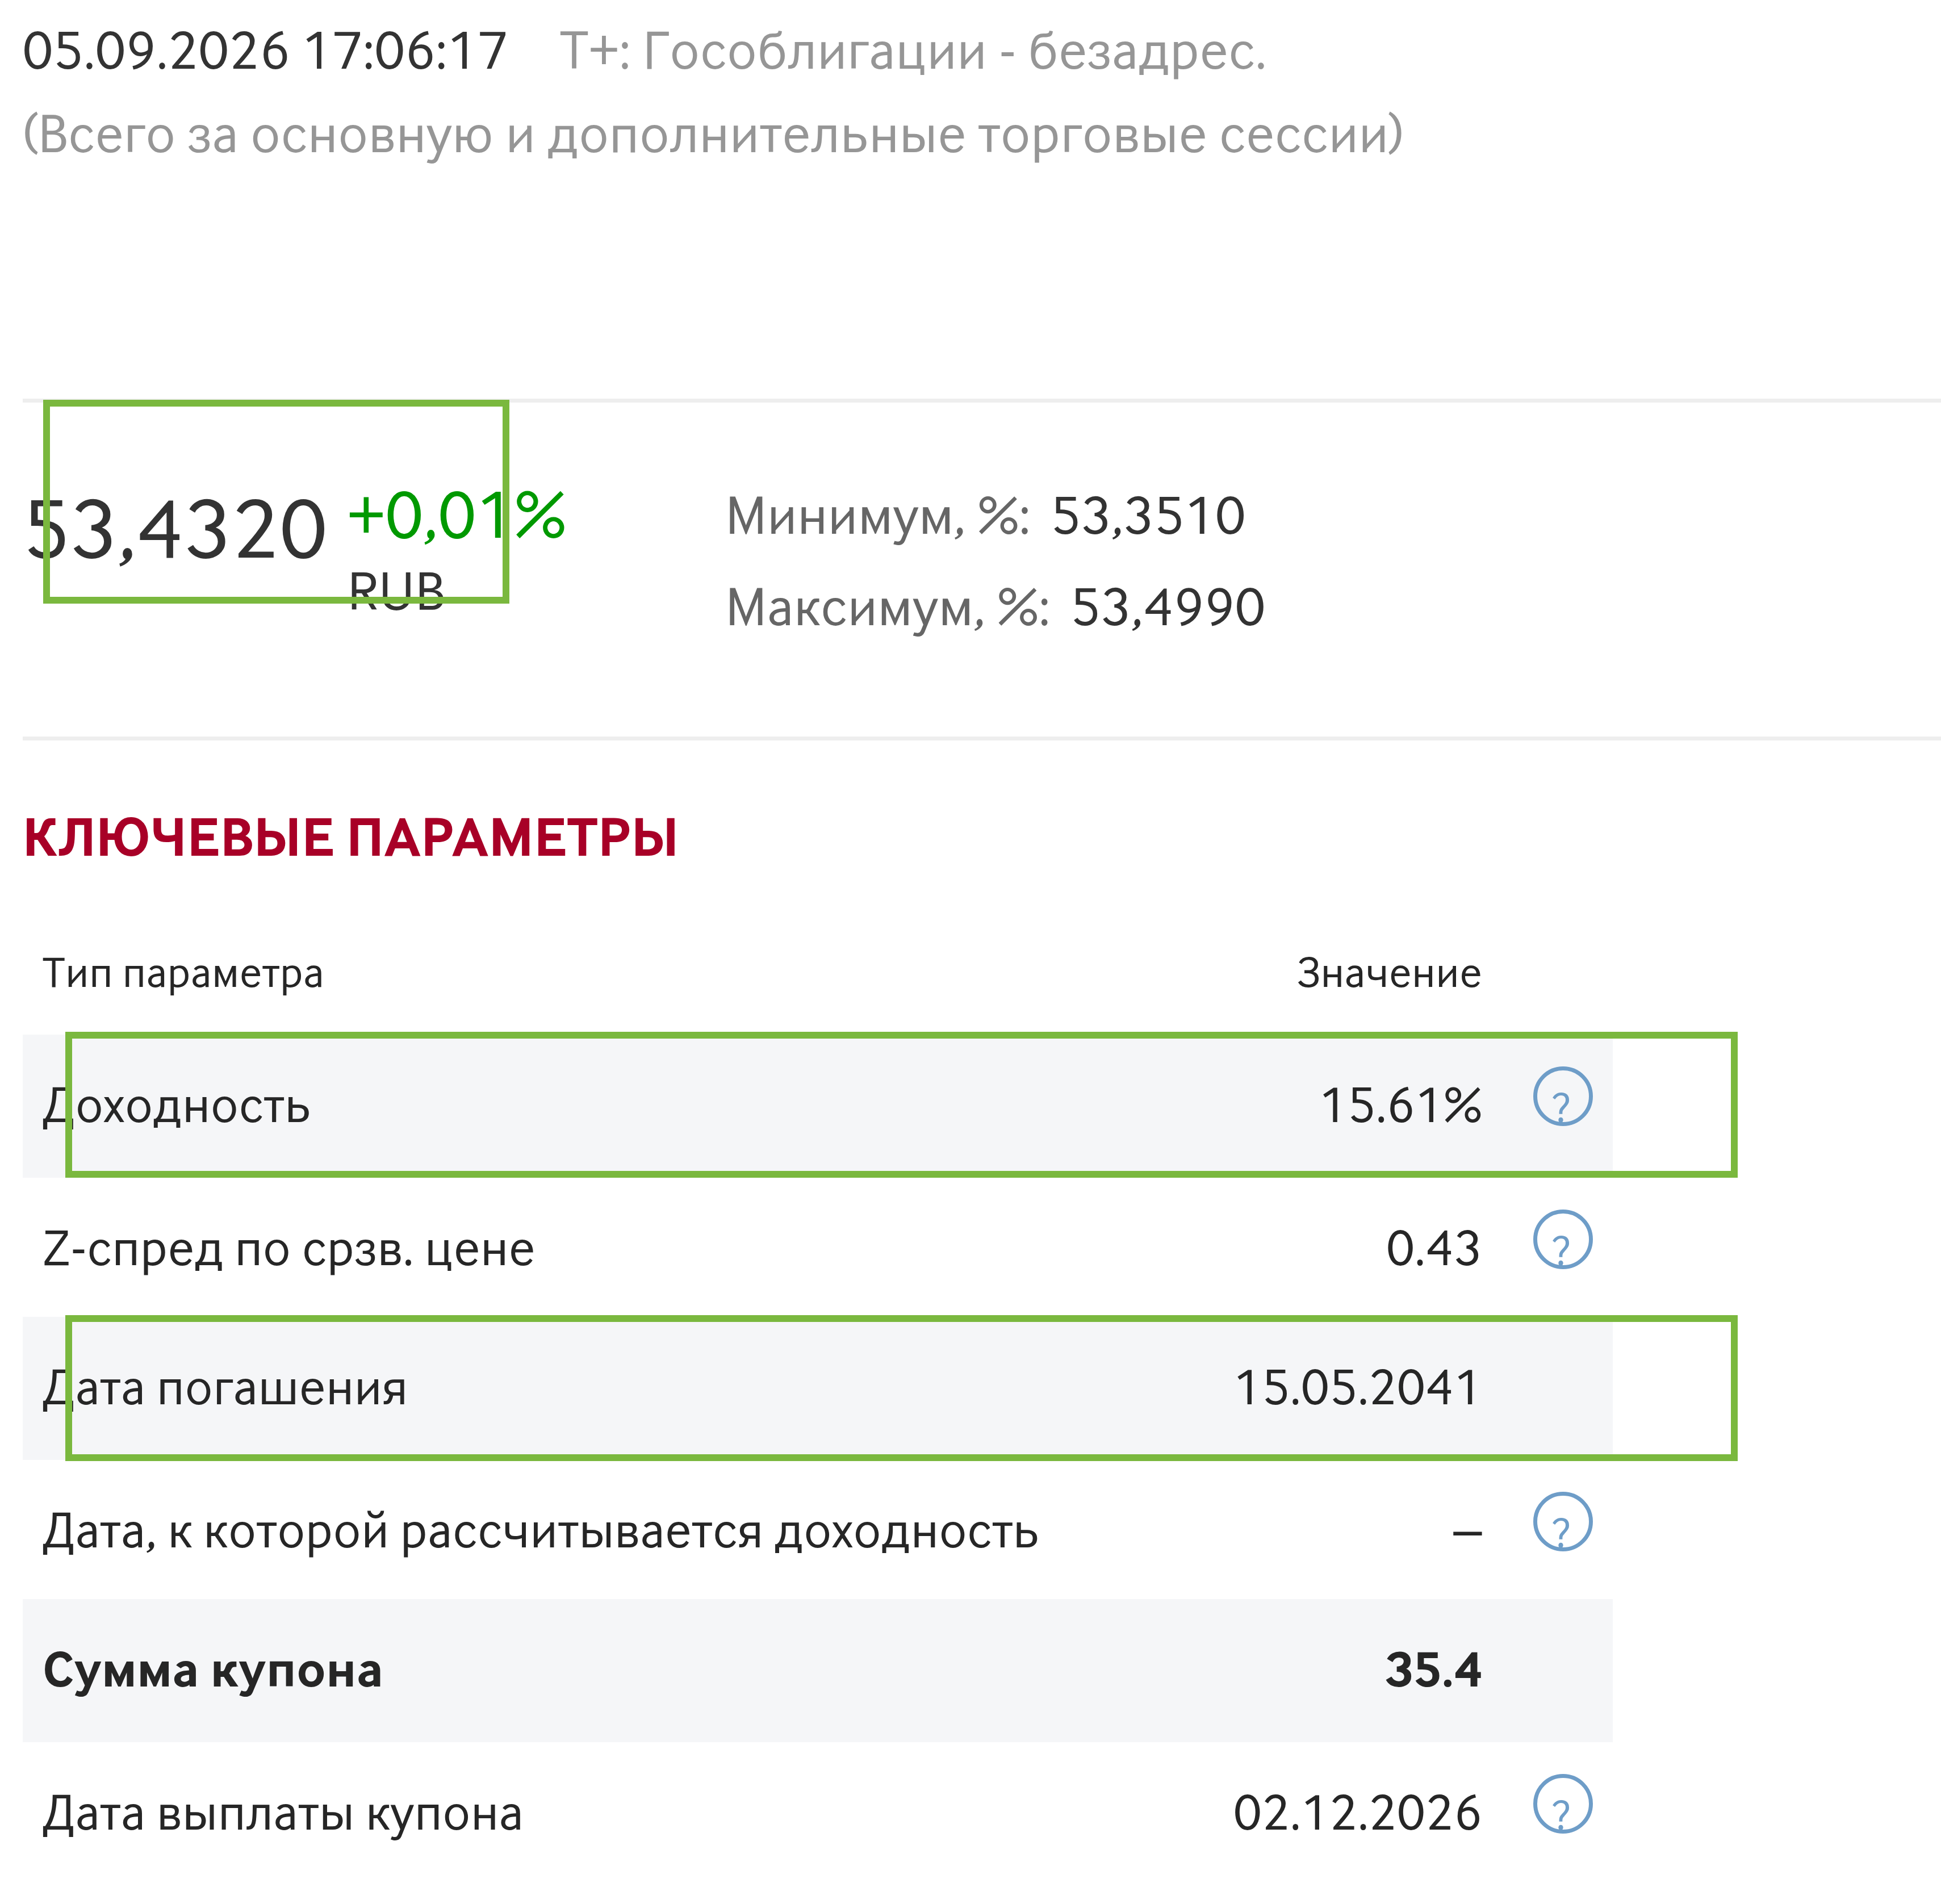Click the 15.61% yield value
The width and height of the screenshot is (1941, 1904).
pyautogui.click(x=1400, y=1106)
